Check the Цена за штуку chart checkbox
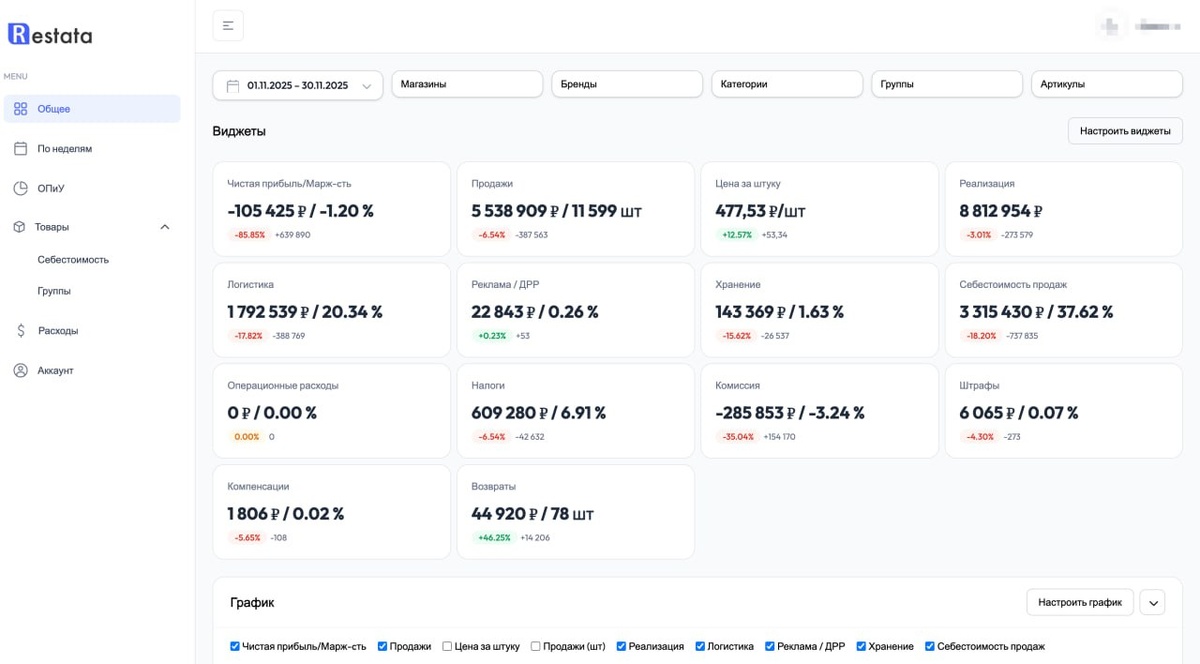The height and width of the screenshot is (664, 1200). pos(447,646)
